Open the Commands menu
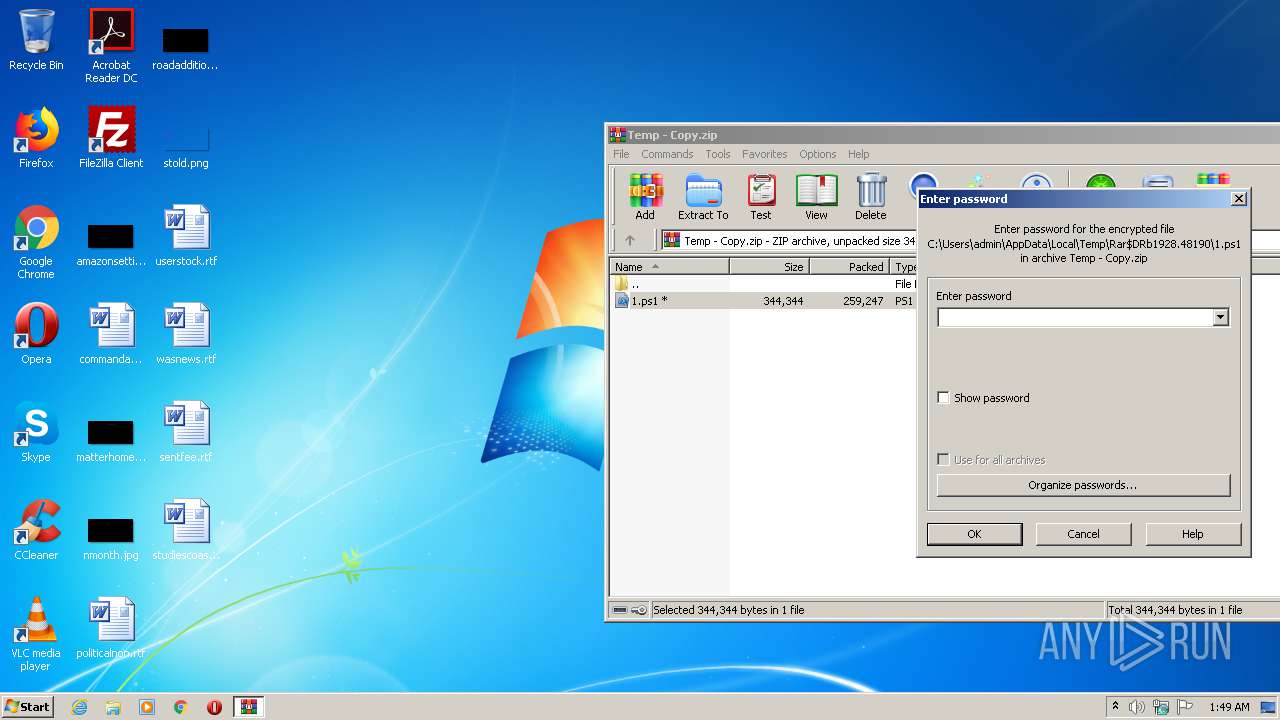The width and height of the screenshot is (1280, 720). coord(667,154)
